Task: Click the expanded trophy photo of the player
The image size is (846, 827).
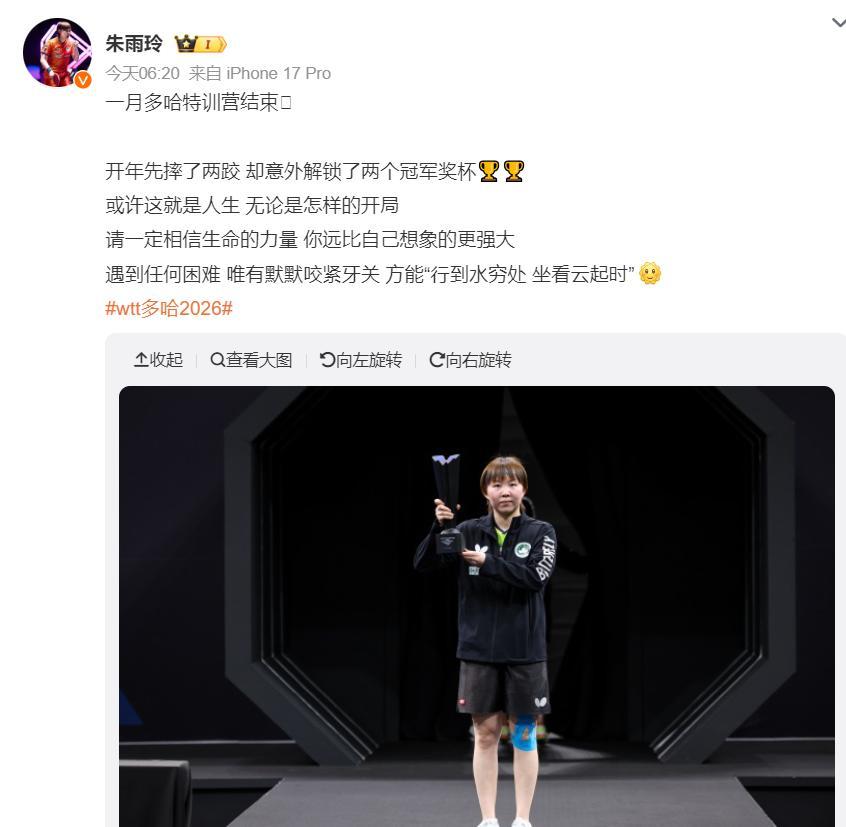Action: pyautogui.click(x=477, y=606)
